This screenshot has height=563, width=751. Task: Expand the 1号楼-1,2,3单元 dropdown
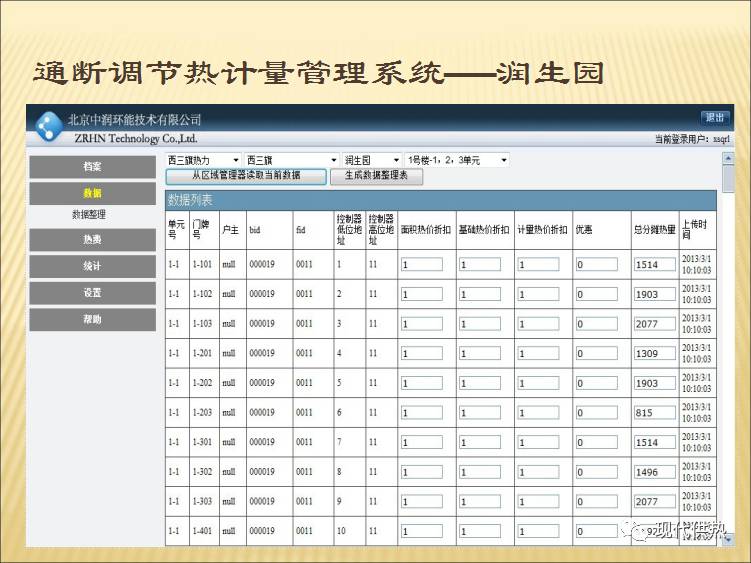457,160
